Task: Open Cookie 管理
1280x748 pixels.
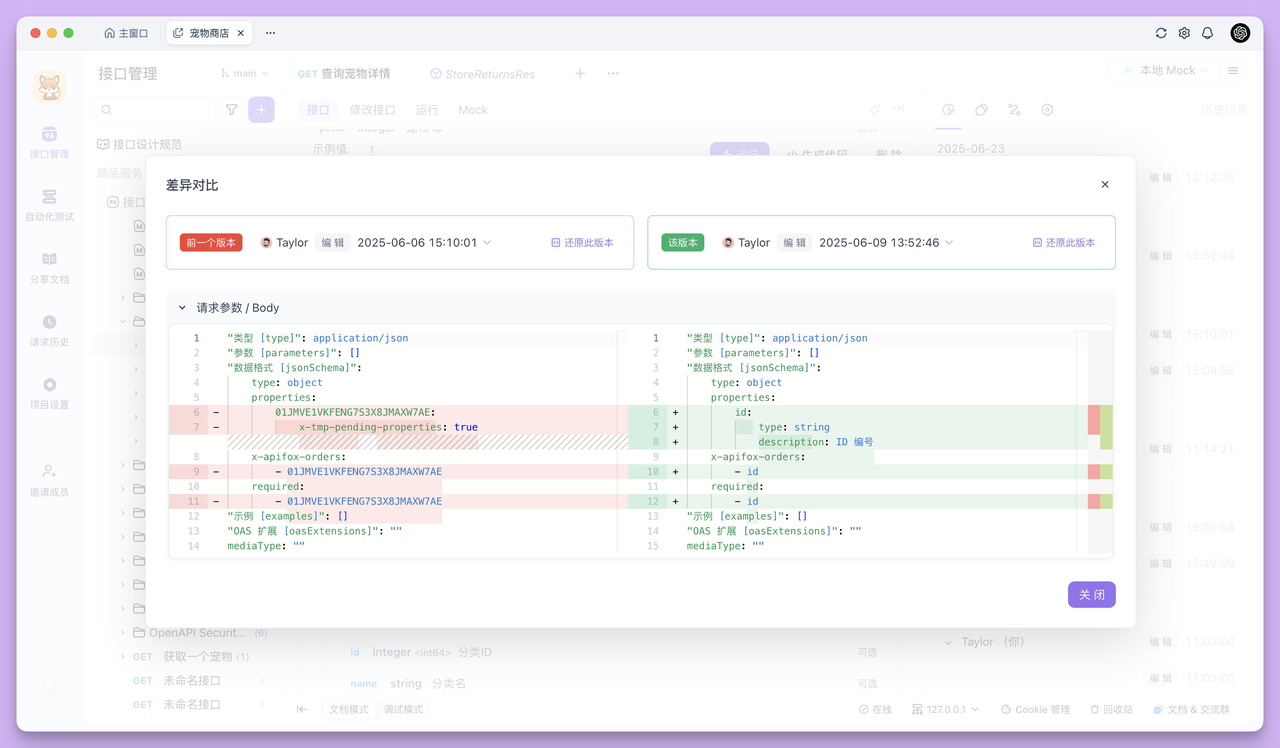Action: [x=1035, y=709]
